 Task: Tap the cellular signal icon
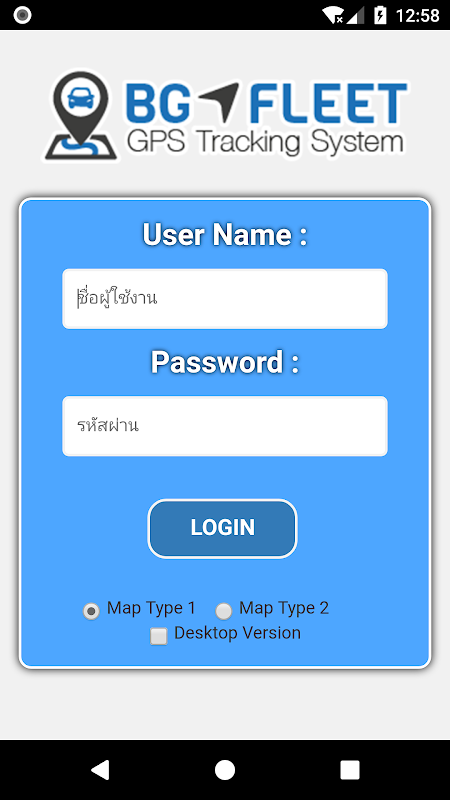point(356,15)
